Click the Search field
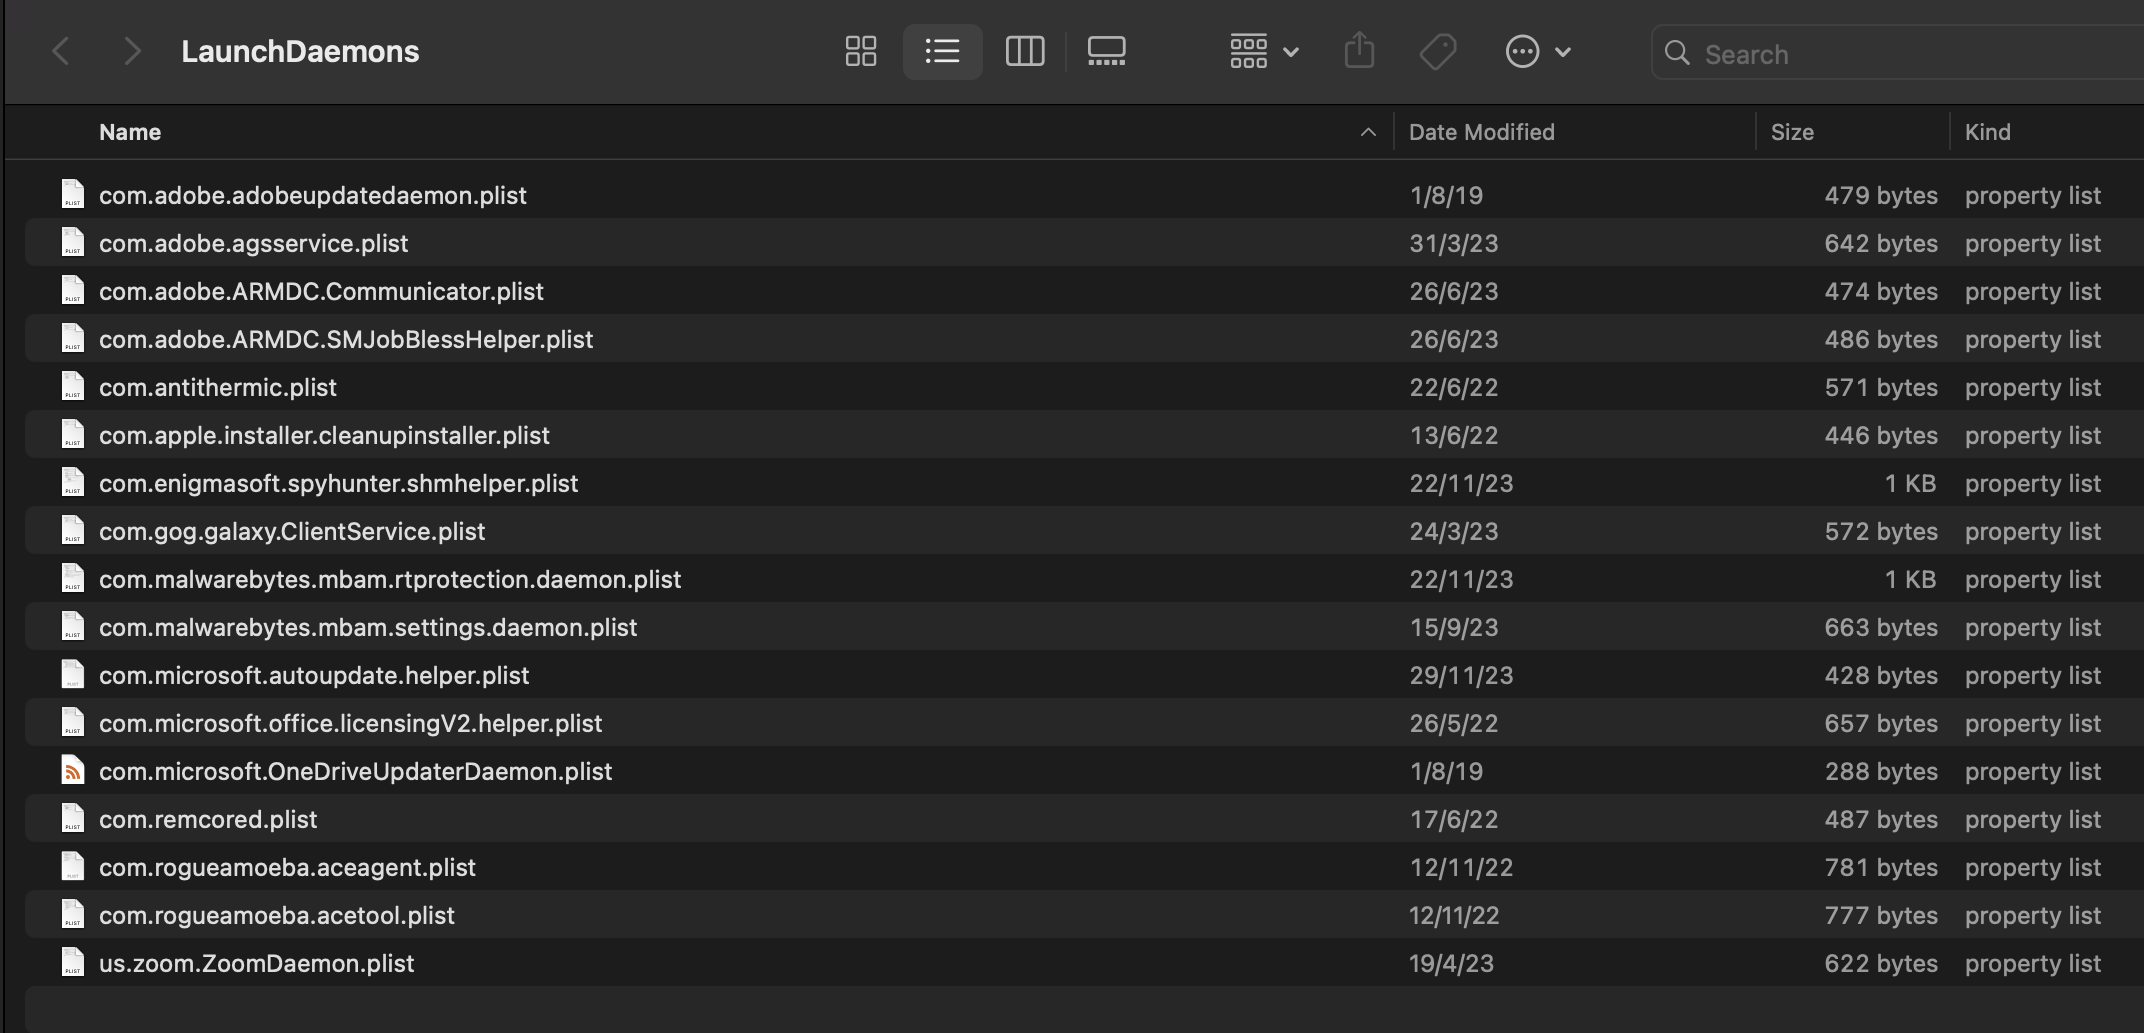This screenshot has width=2144, height=1033. pyautogui.click(x=1898, y=53)
